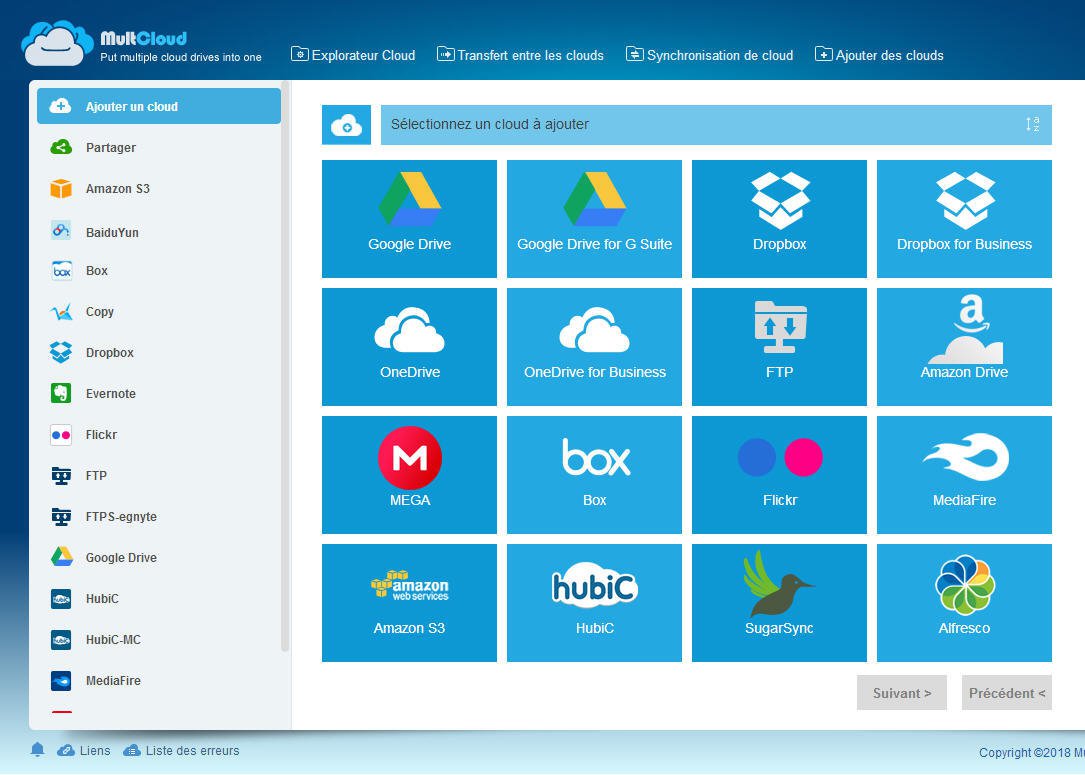
Task: Pick the FTP tile in the grid
Action: pos(779,347)
